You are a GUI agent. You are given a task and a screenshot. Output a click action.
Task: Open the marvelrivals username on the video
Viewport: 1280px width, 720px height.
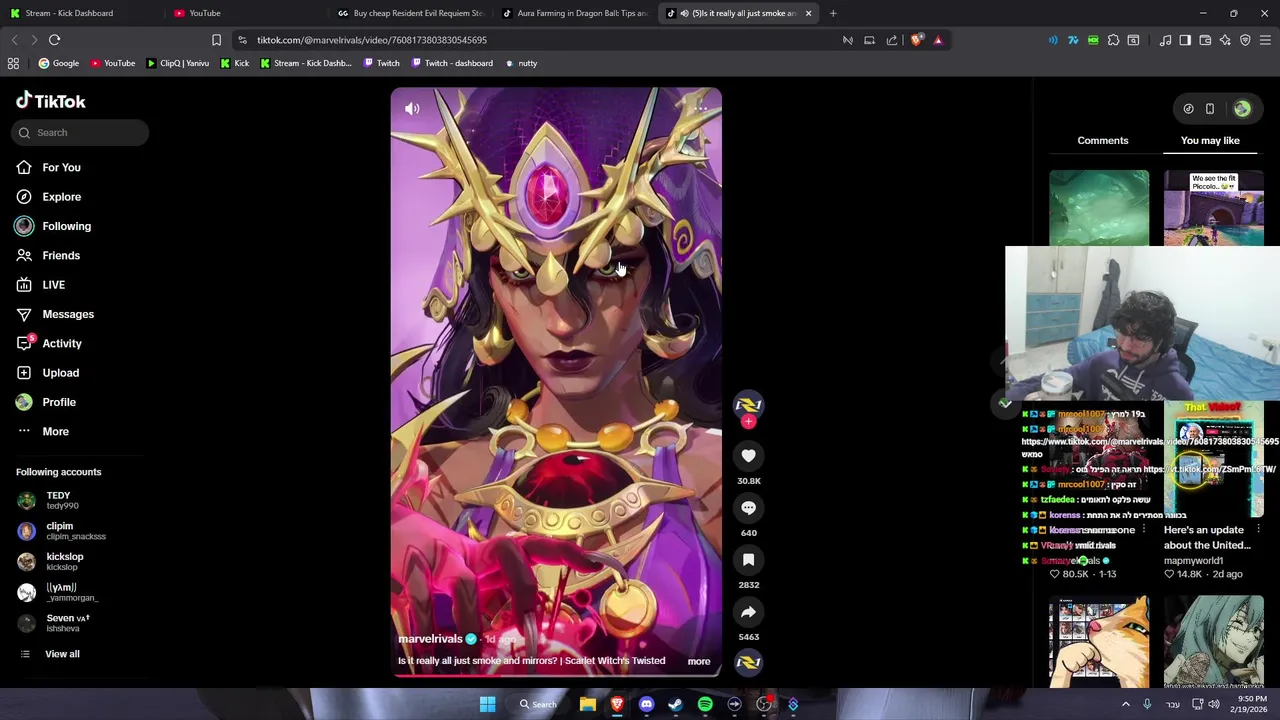pos(430,639)
